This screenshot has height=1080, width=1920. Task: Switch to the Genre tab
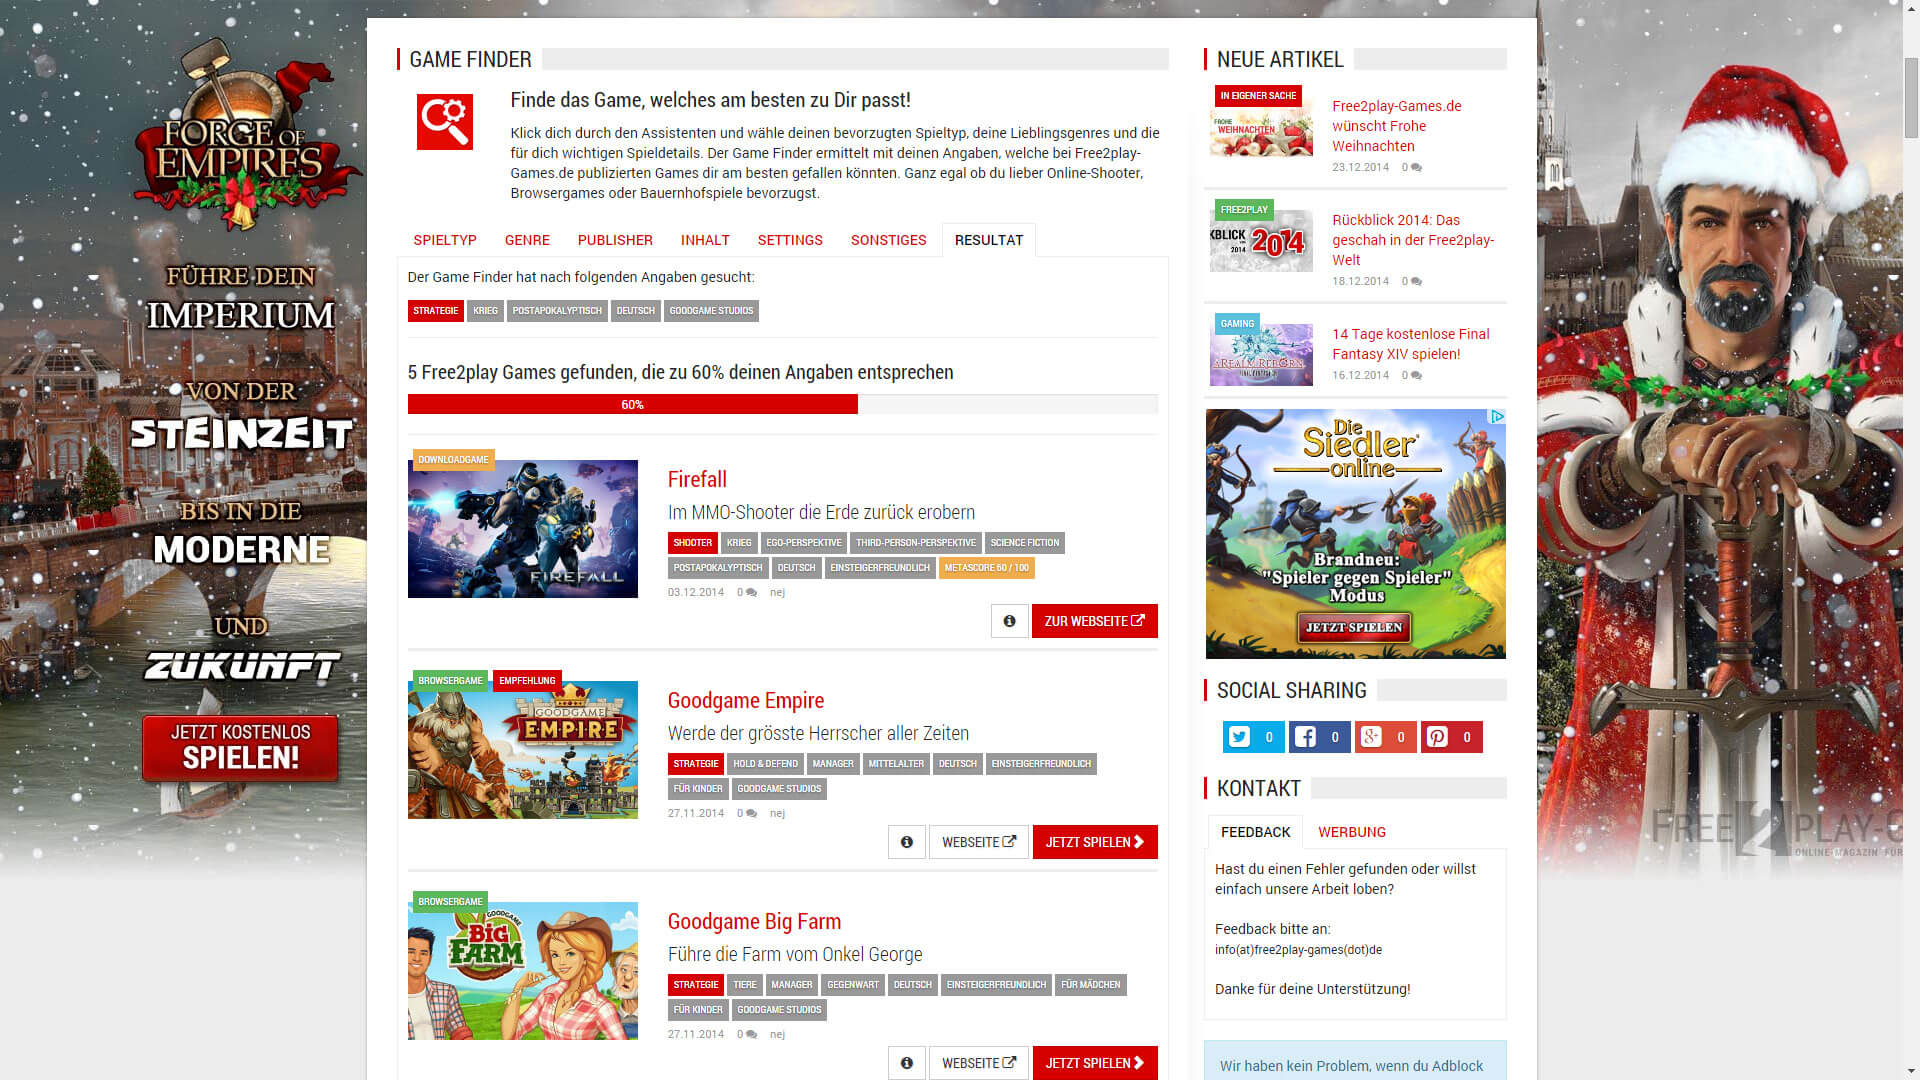point(527,240)
